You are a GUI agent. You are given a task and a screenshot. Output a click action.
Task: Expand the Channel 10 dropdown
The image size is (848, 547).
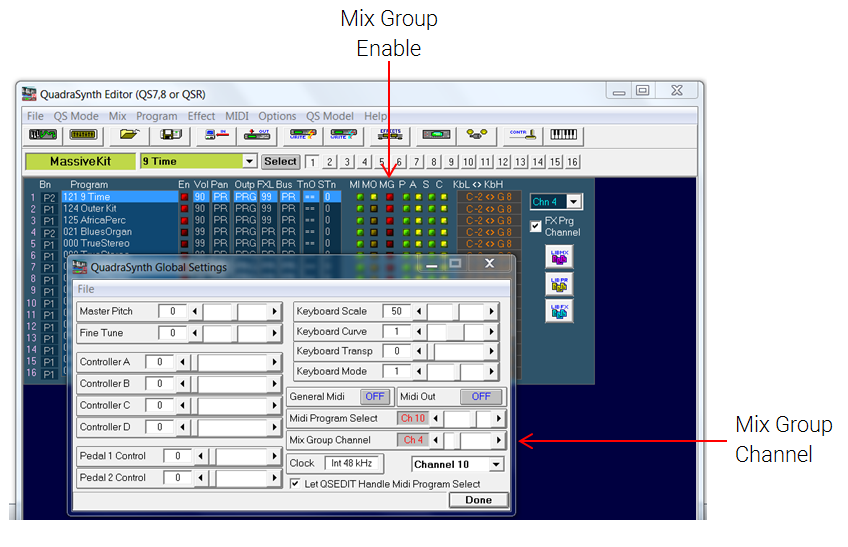coord(495,465)
